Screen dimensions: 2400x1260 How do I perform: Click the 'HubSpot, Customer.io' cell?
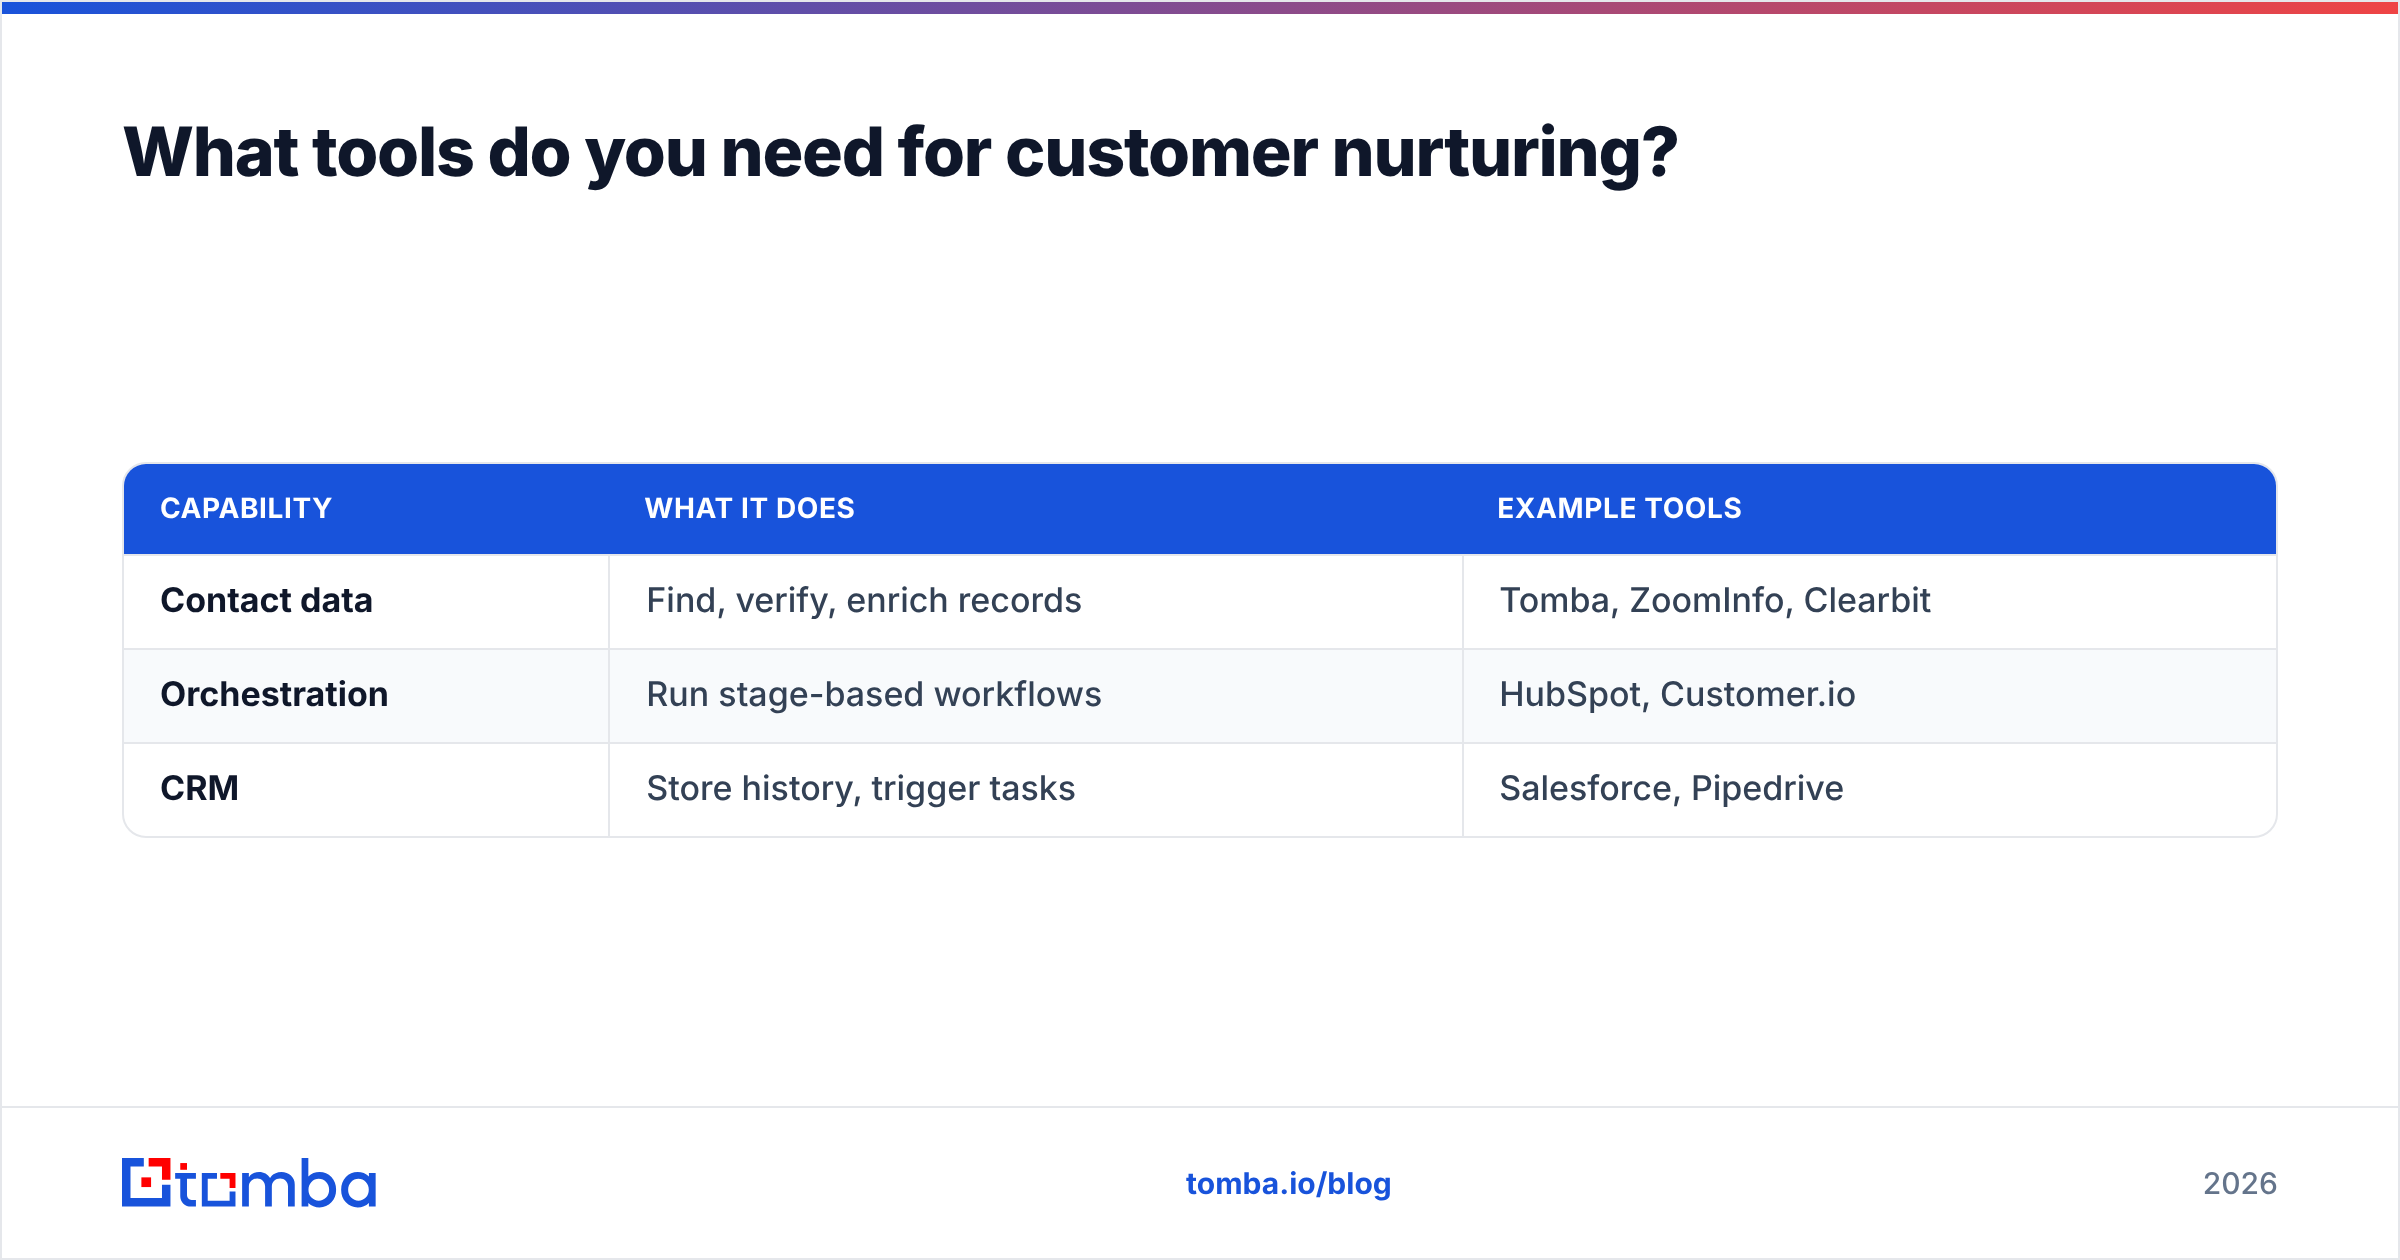tap(1869, 695)
